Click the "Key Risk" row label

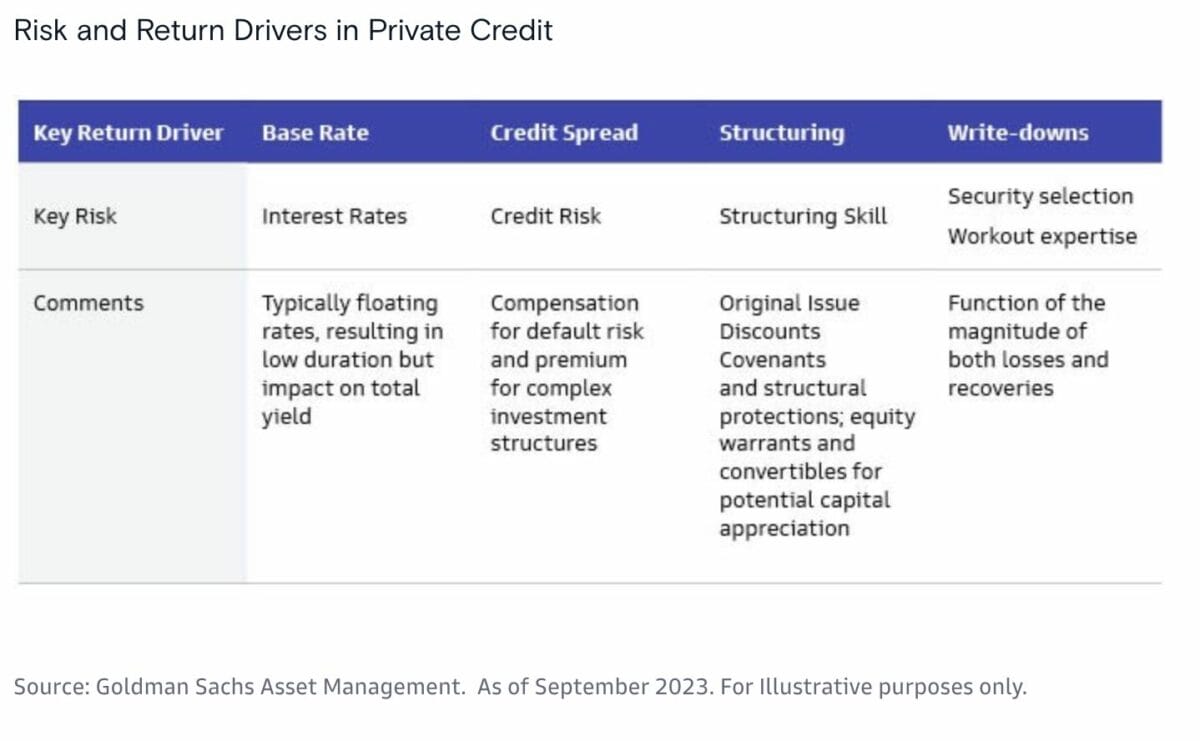75,216
